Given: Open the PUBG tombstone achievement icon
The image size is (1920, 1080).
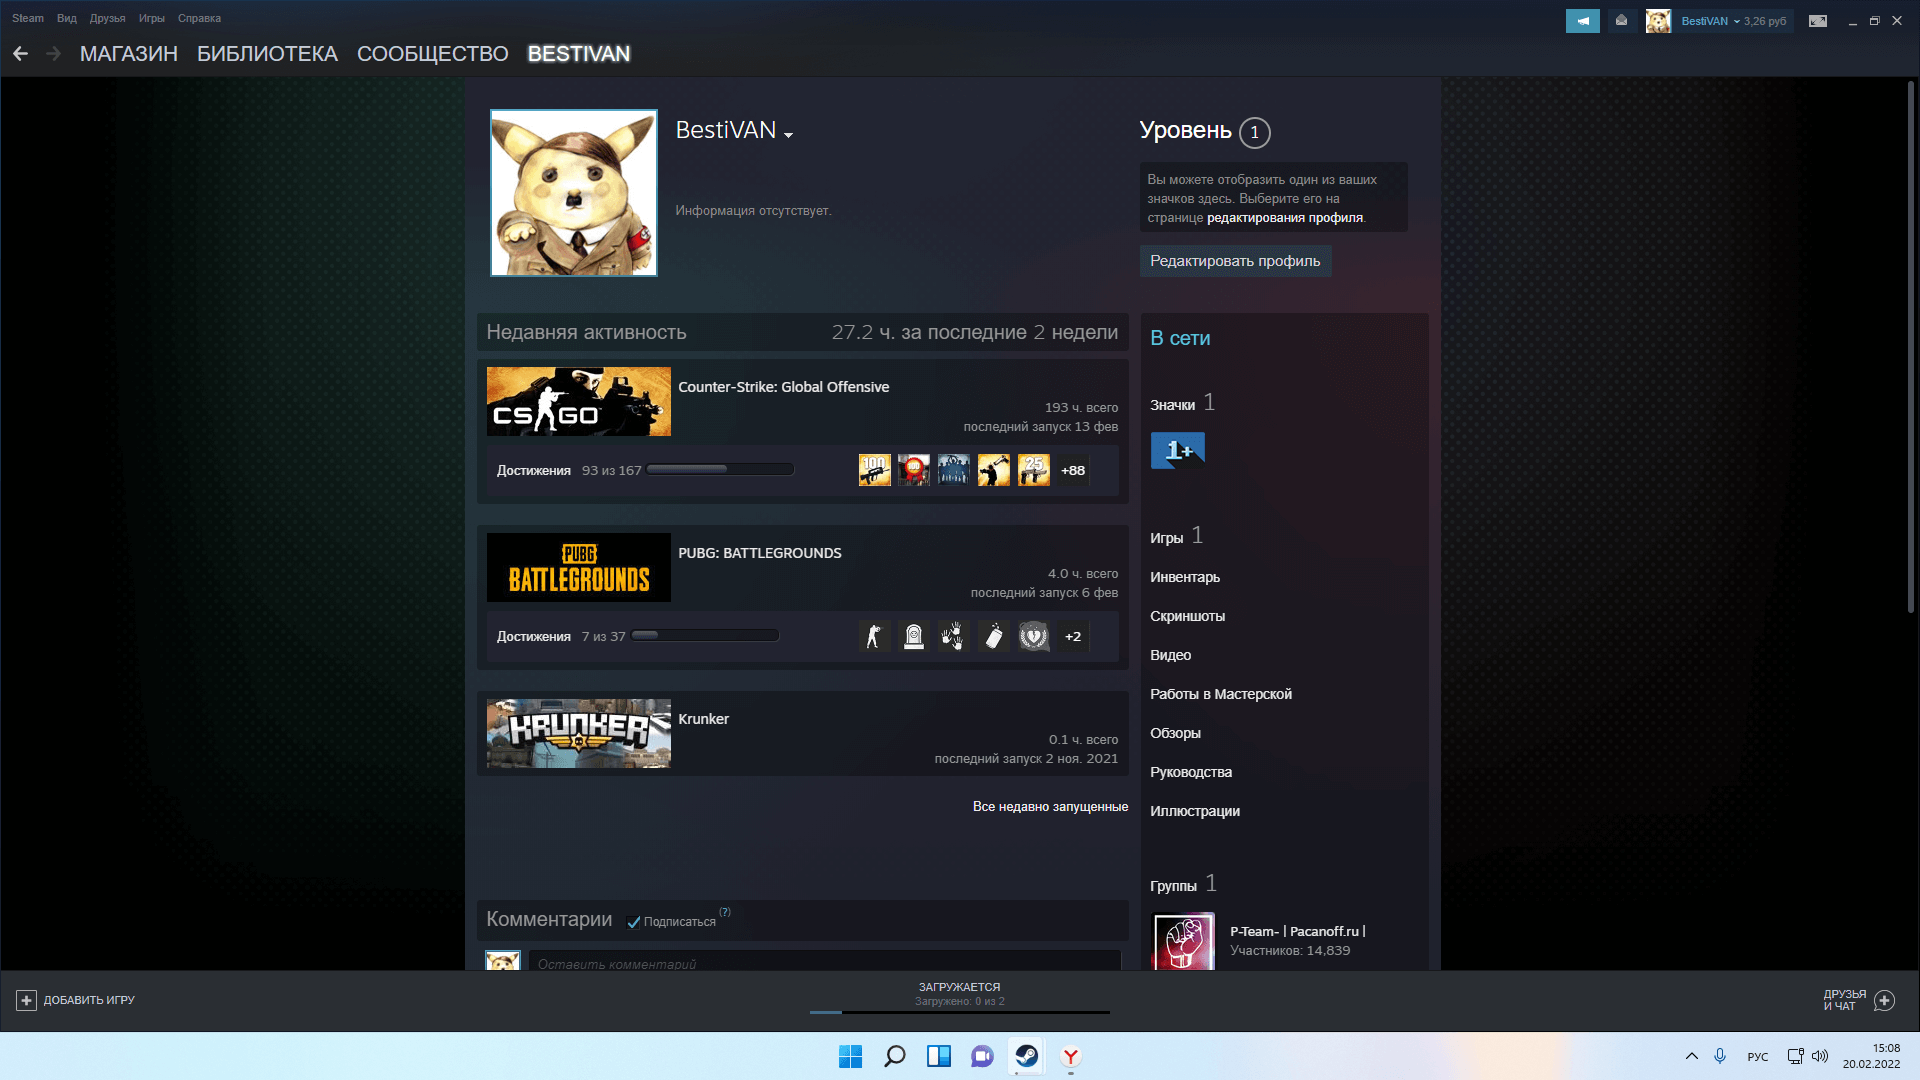Looking at the screenshot, I should pyautogui.click(x=914, y=636).
